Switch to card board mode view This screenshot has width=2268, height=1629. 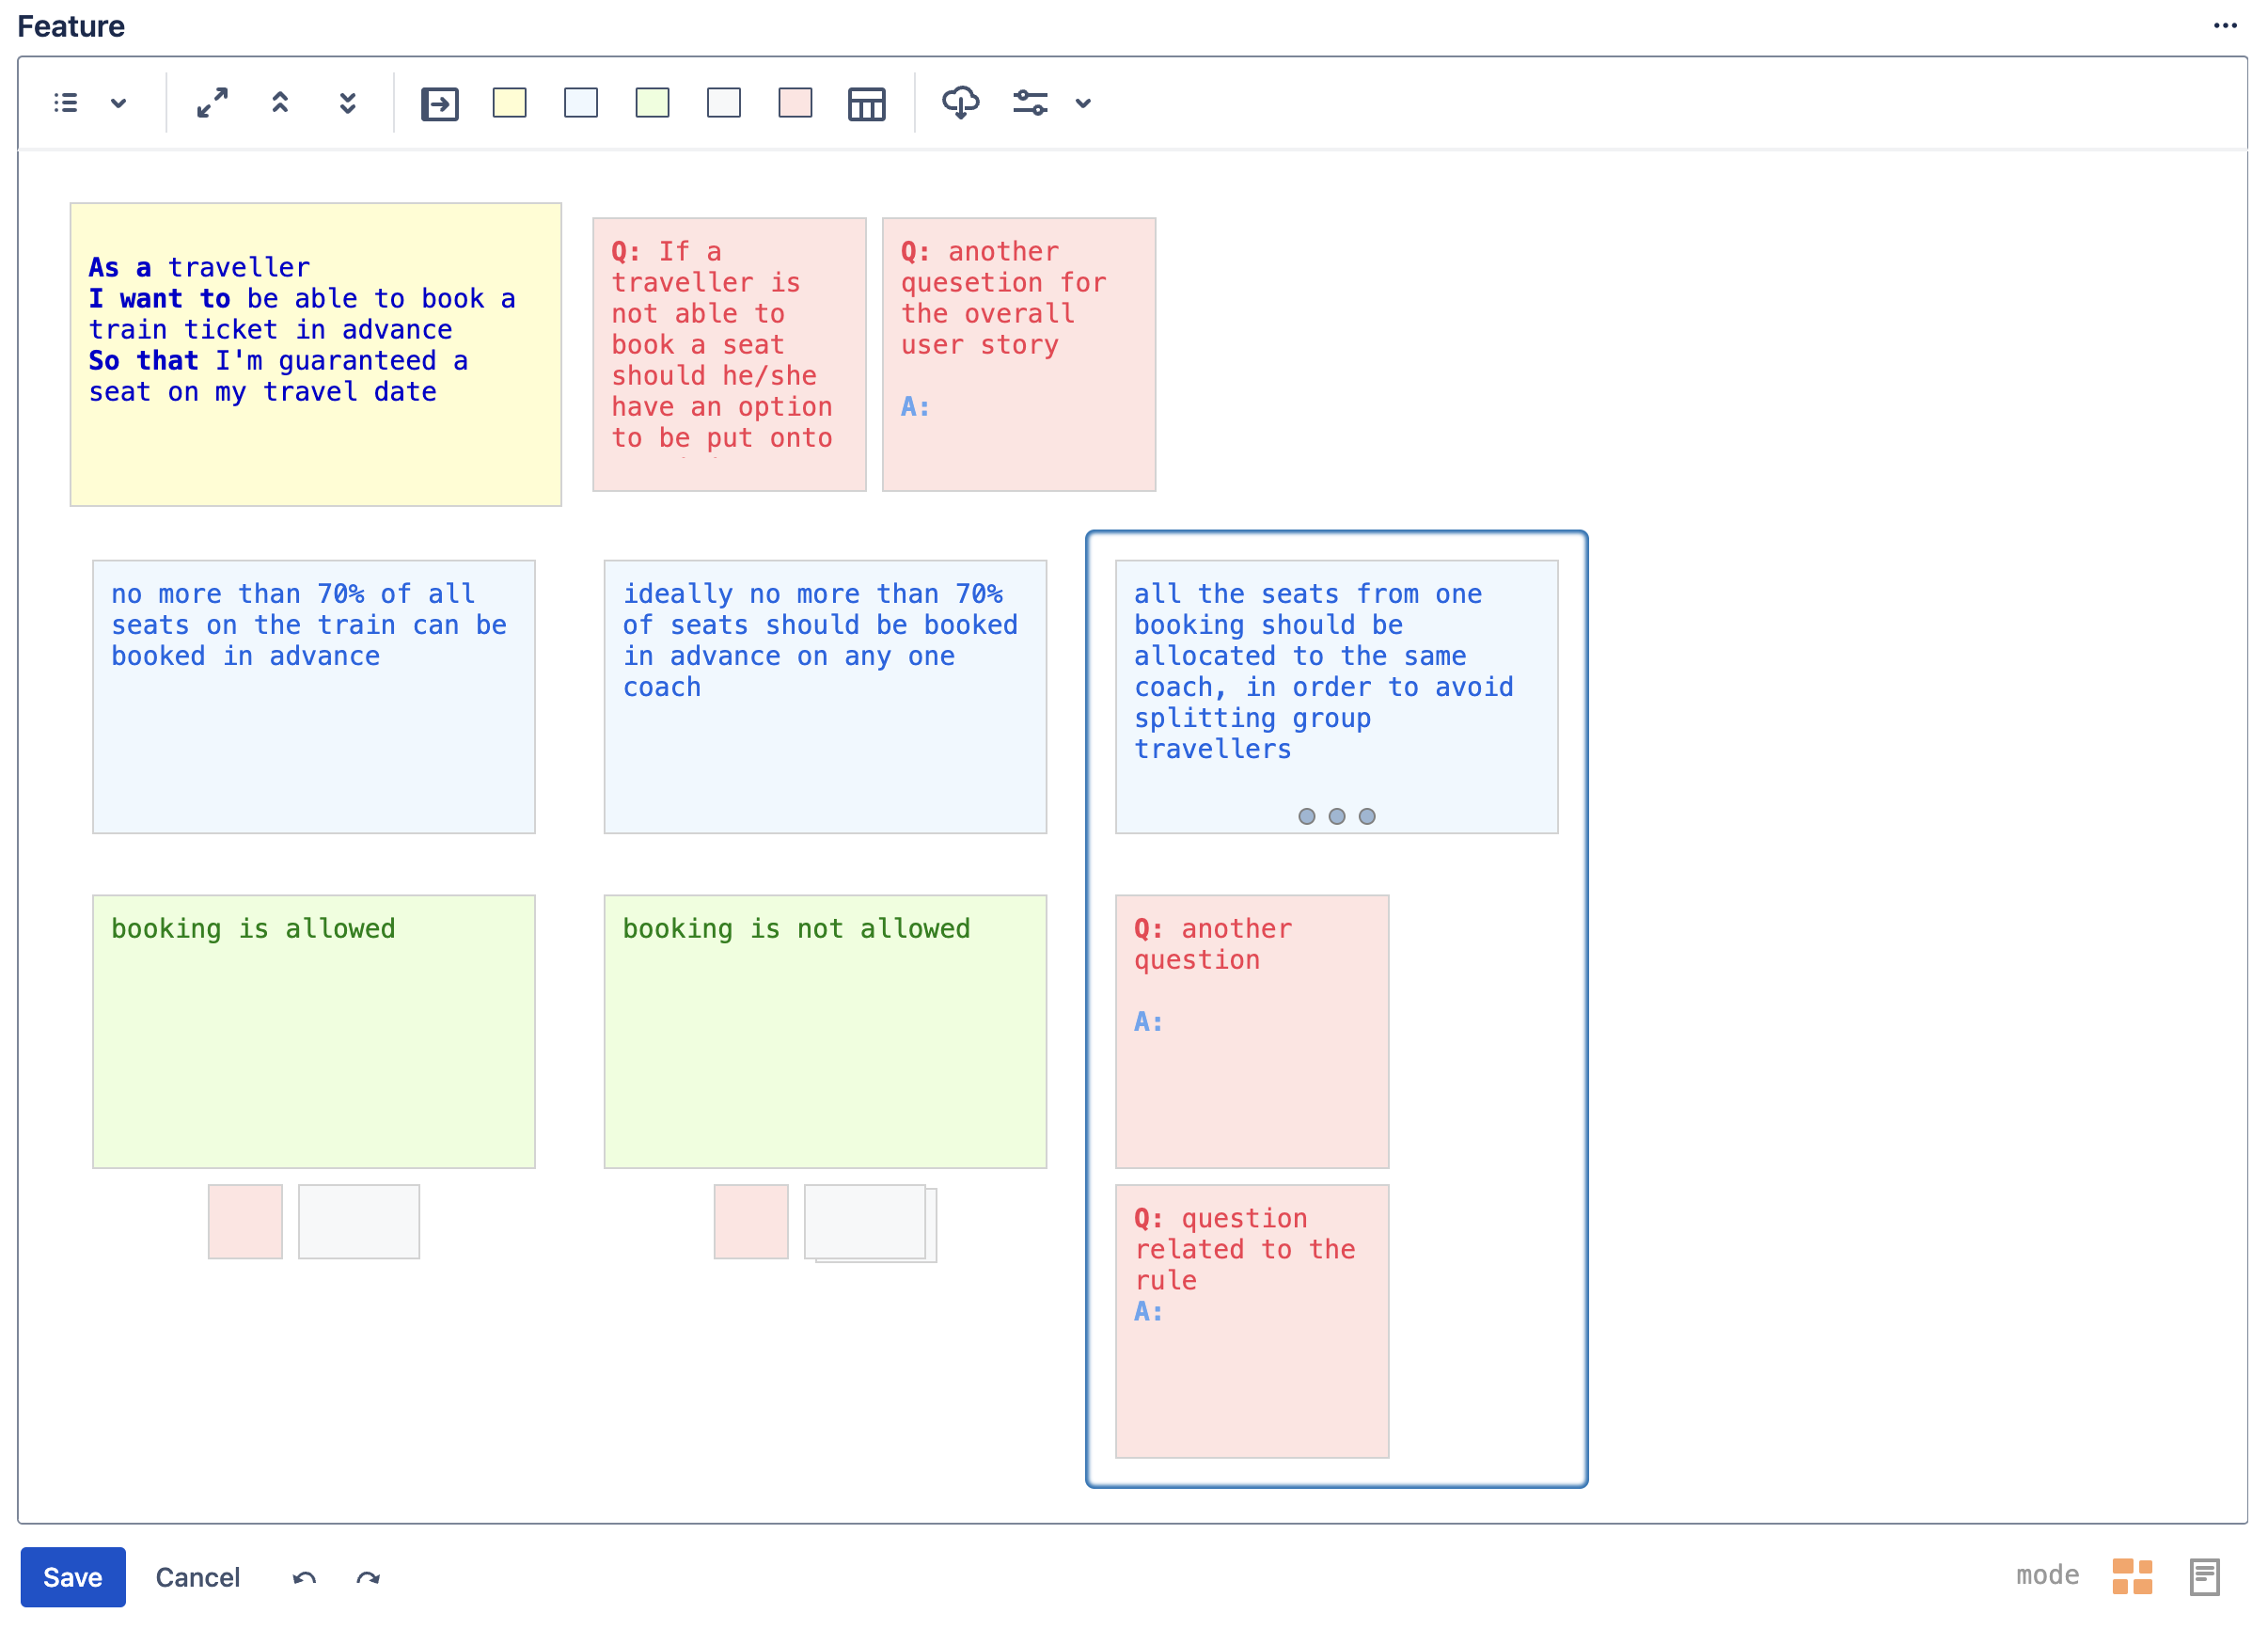pyautogui.click(x=2131, y=1576)
